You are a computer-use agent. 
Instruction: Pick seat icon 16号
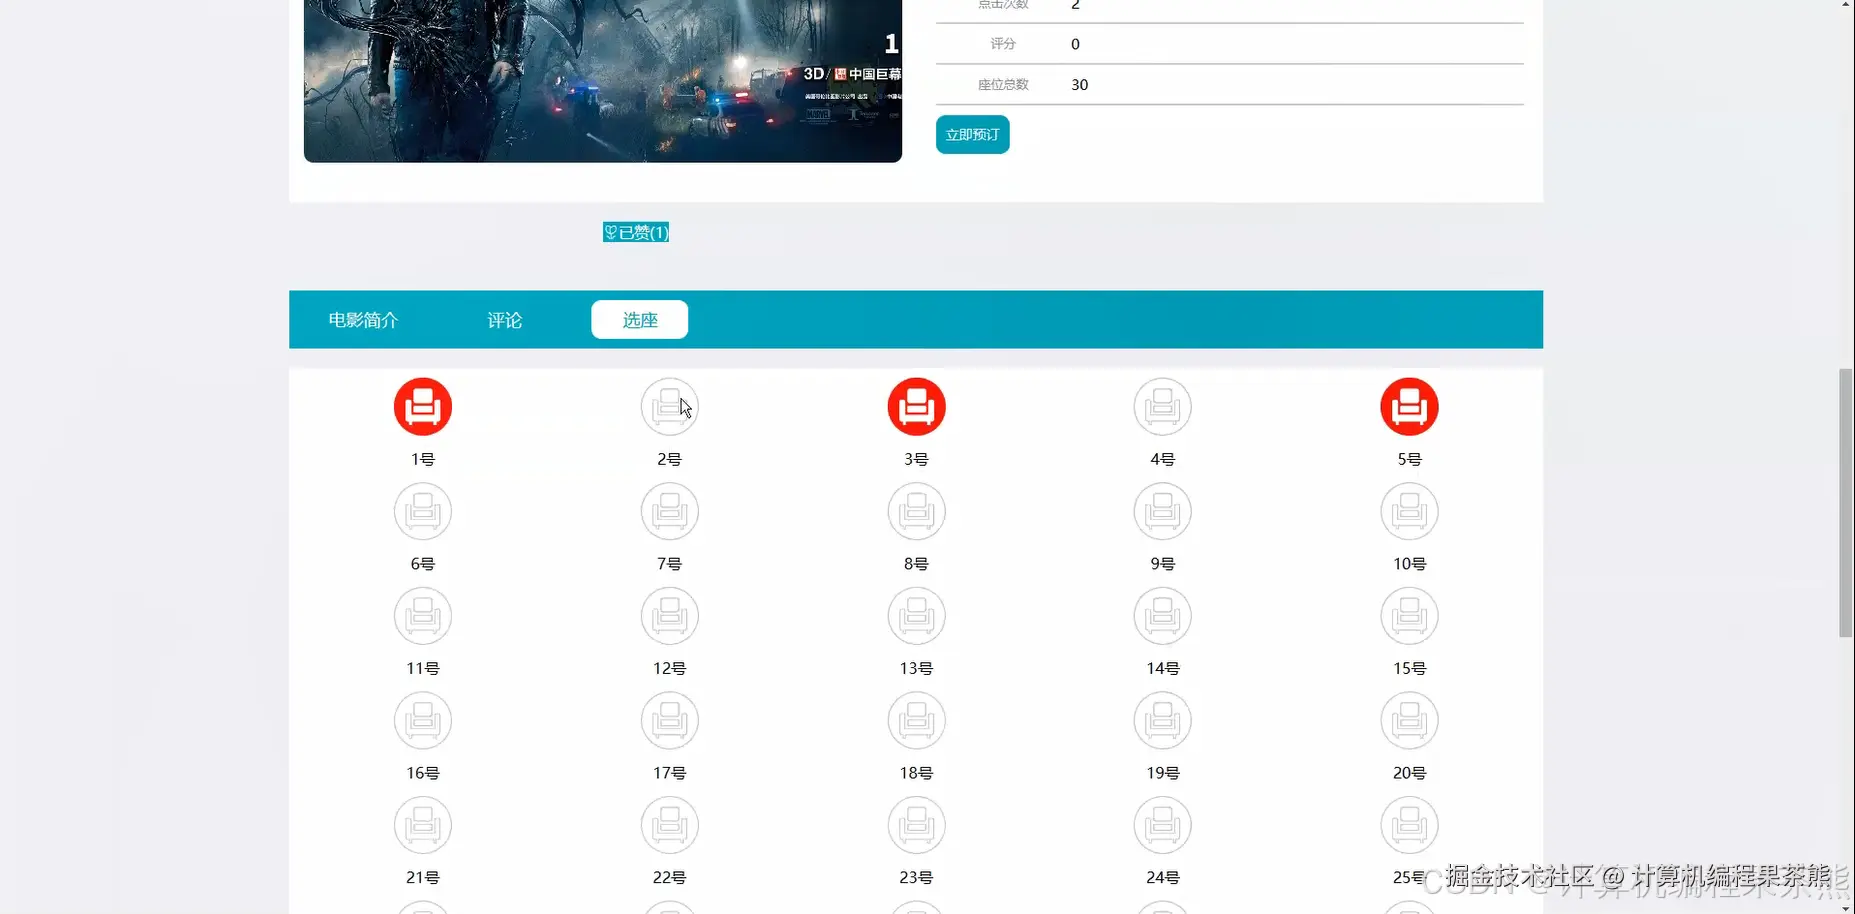tap(423, 720)
